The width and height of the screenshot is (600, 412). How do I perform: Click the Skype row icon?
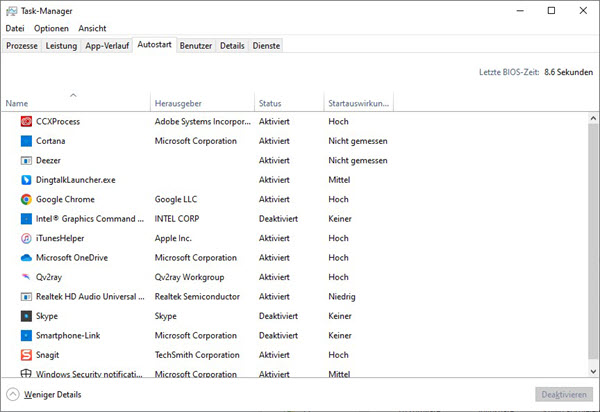click(x=26, y=316)
